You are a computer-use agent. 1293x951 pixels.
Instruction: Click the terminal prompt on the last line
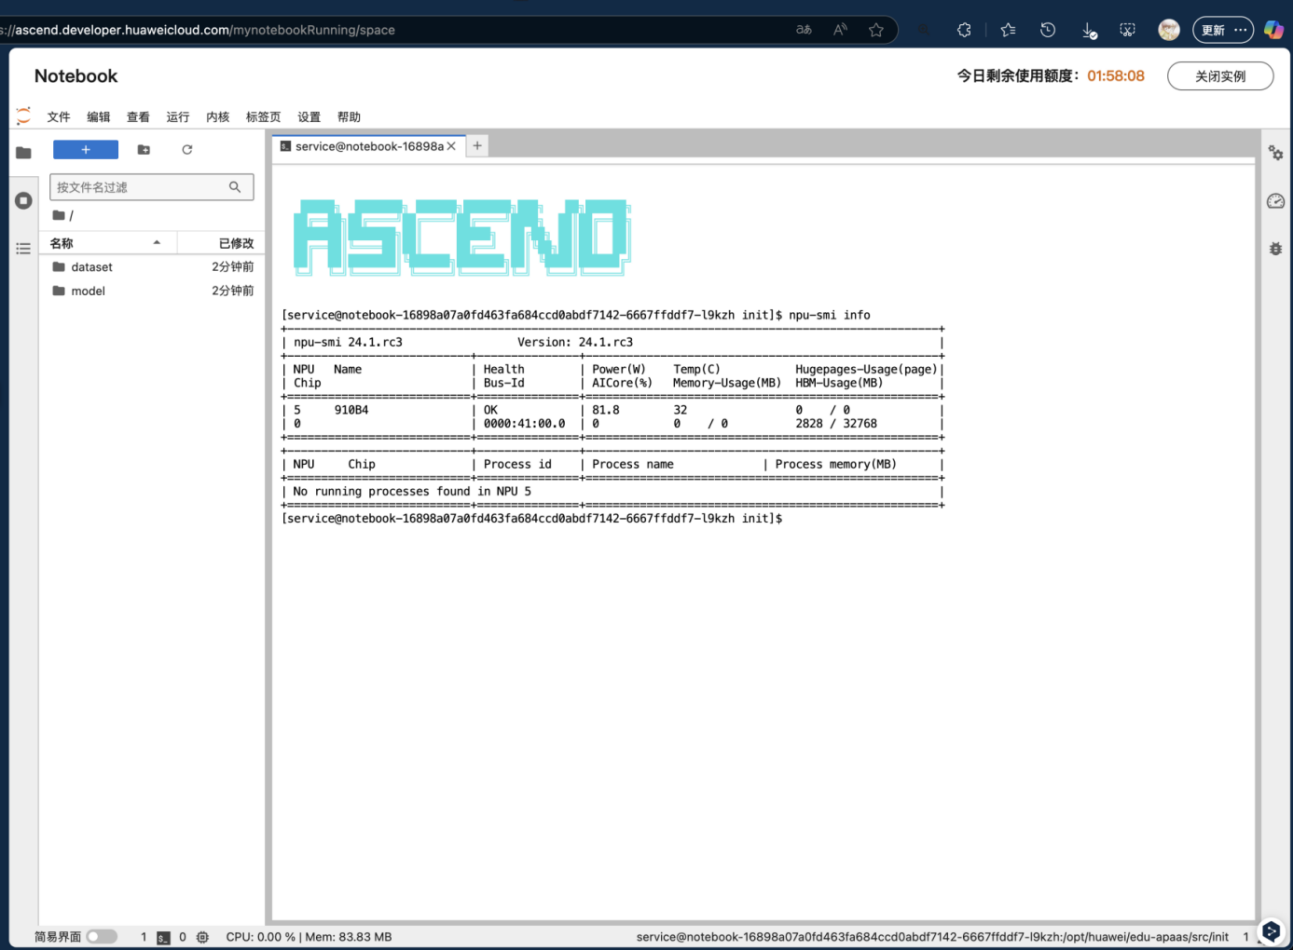click(532, 518)
